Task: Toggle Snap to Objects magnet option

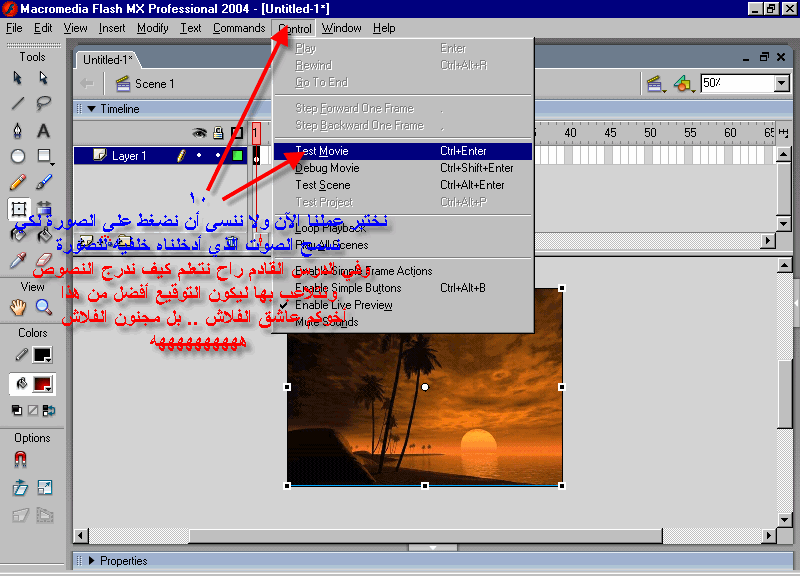Action: (x=20, y=460)
